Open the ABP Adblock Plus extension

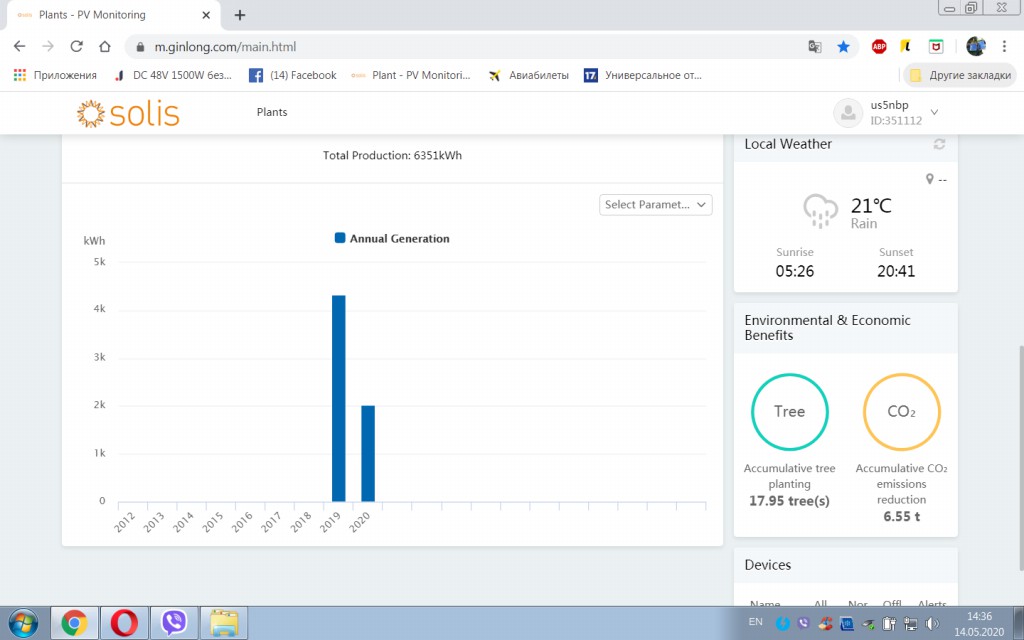coord(879,46)
